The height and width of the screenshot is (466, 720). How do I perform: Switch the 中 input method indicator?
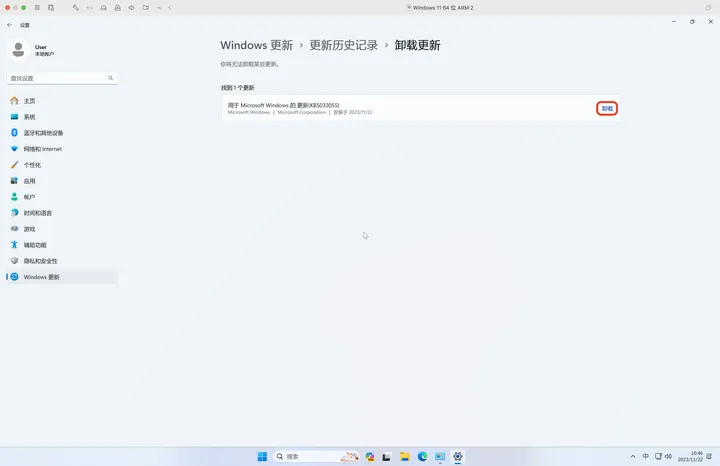tap(646, 456)
